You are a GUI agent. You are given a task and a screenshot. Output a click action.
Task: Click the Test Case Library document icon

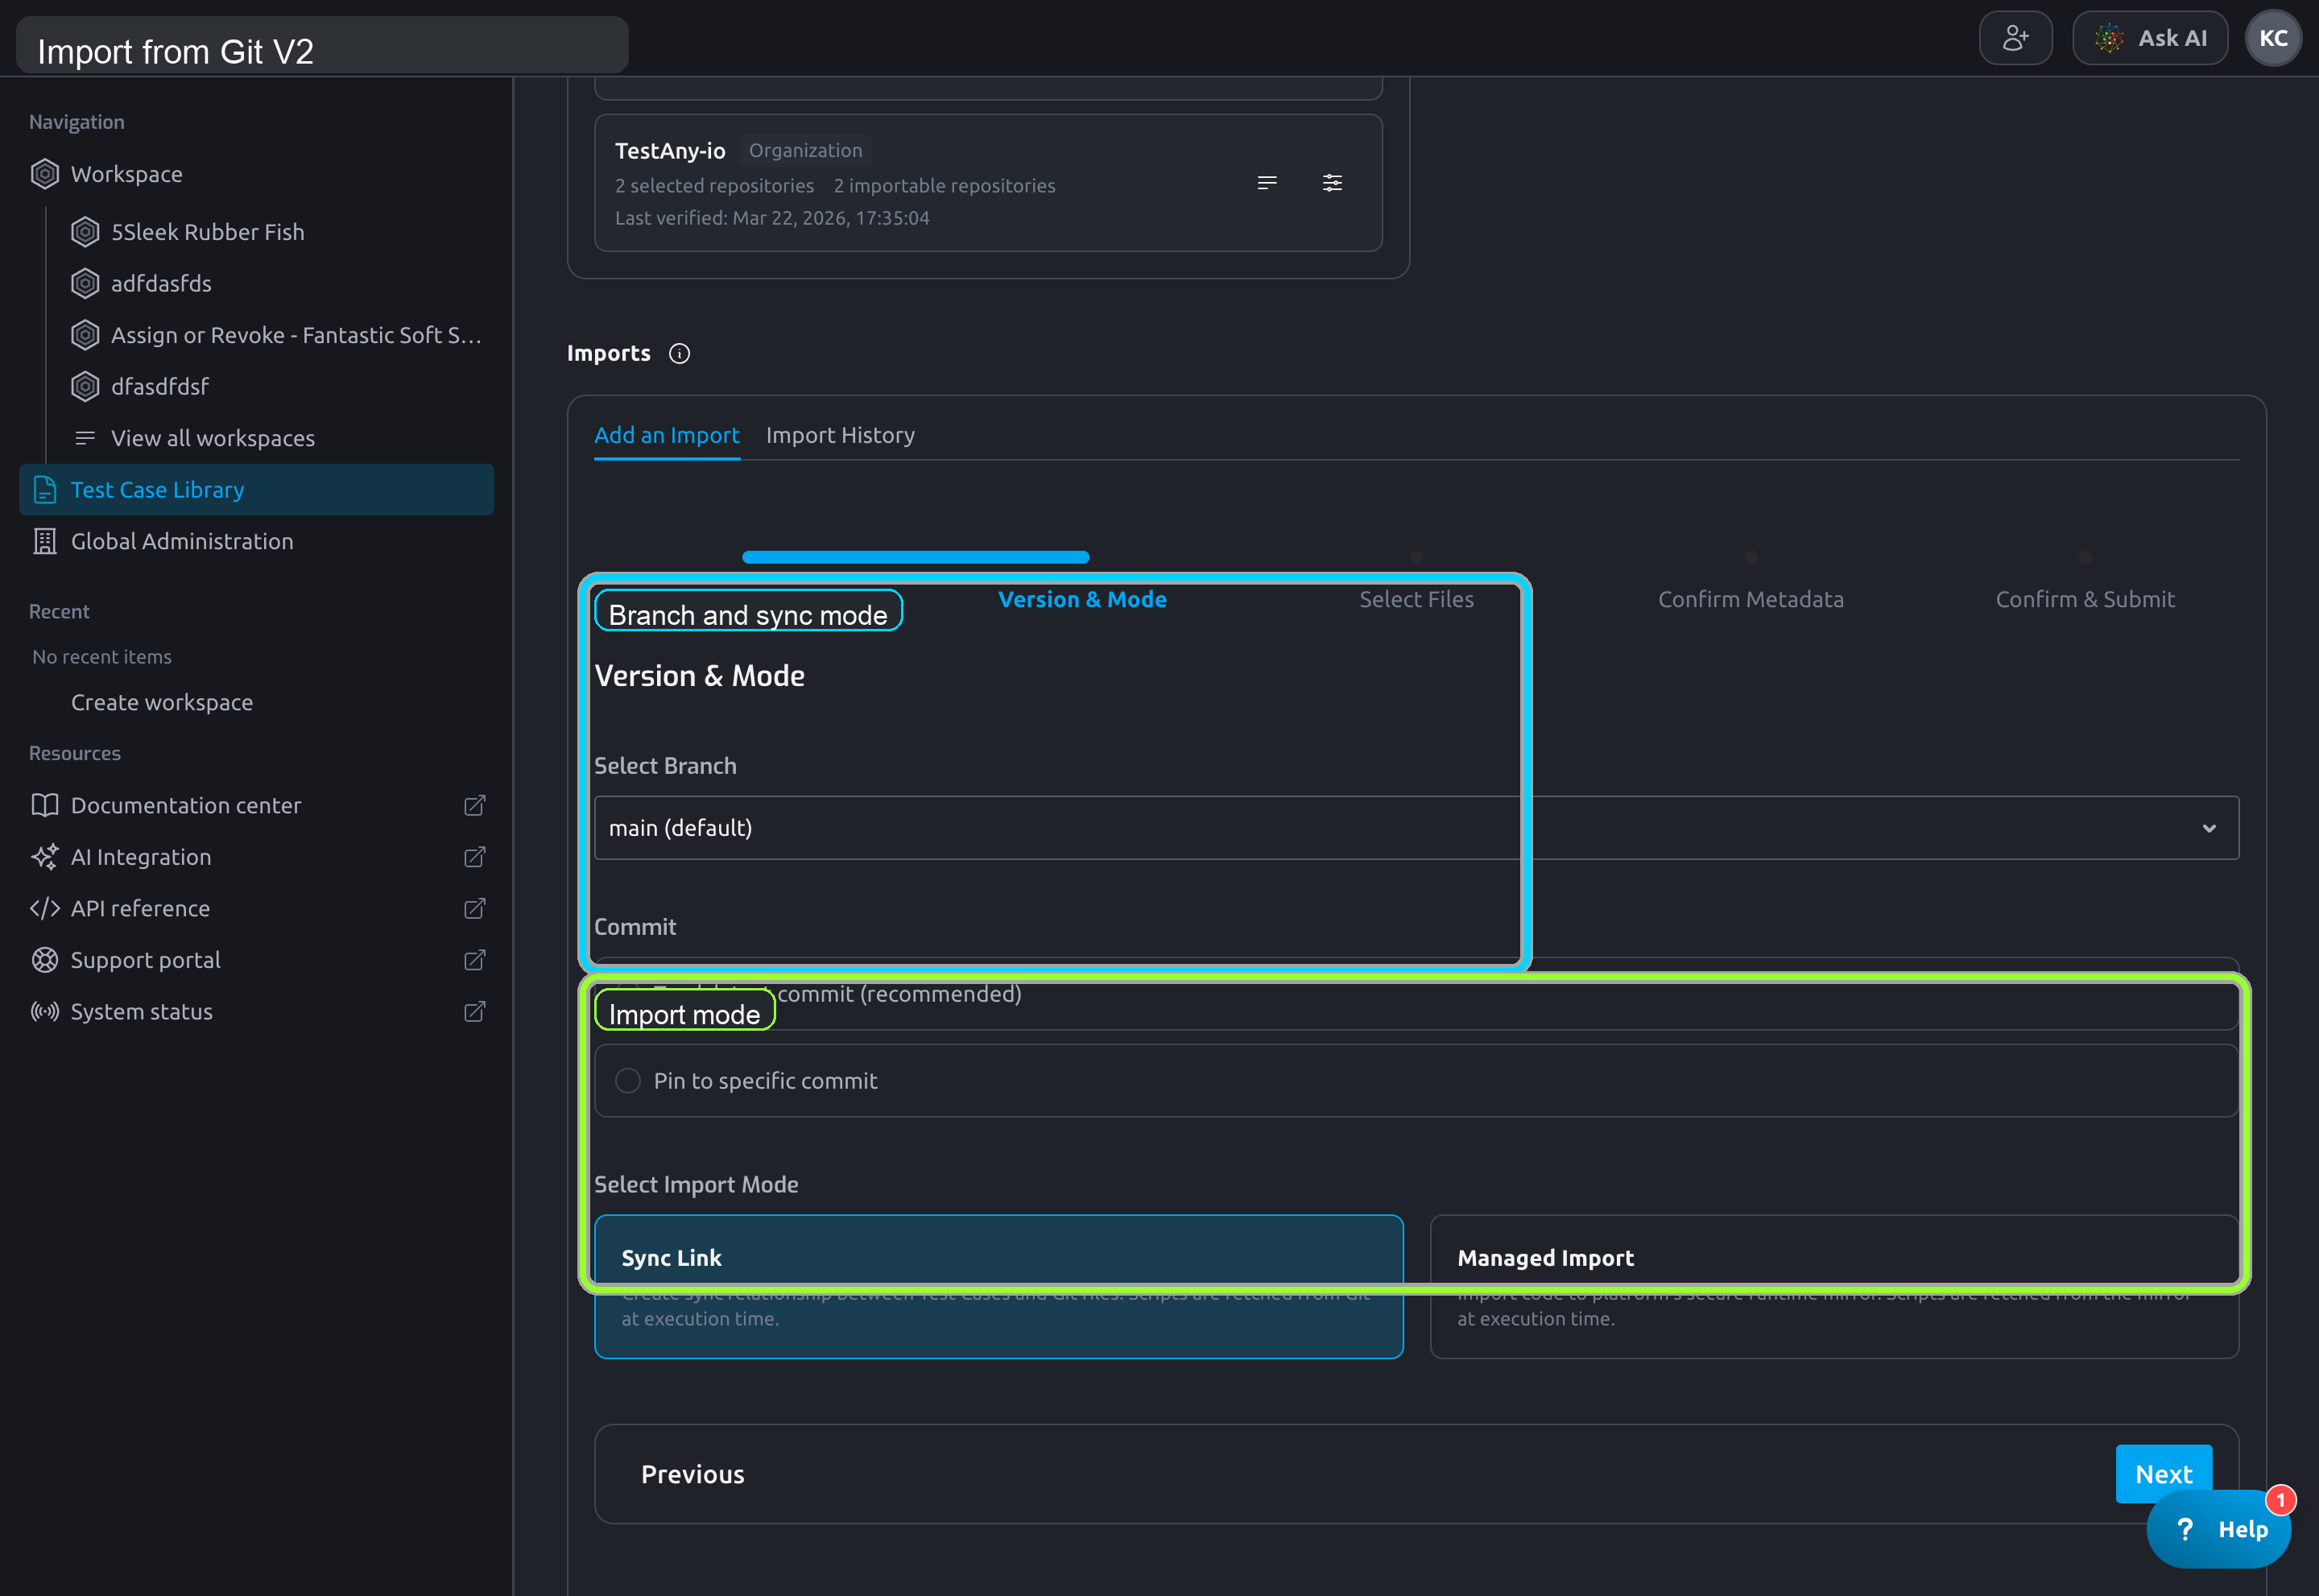[45, 490]
